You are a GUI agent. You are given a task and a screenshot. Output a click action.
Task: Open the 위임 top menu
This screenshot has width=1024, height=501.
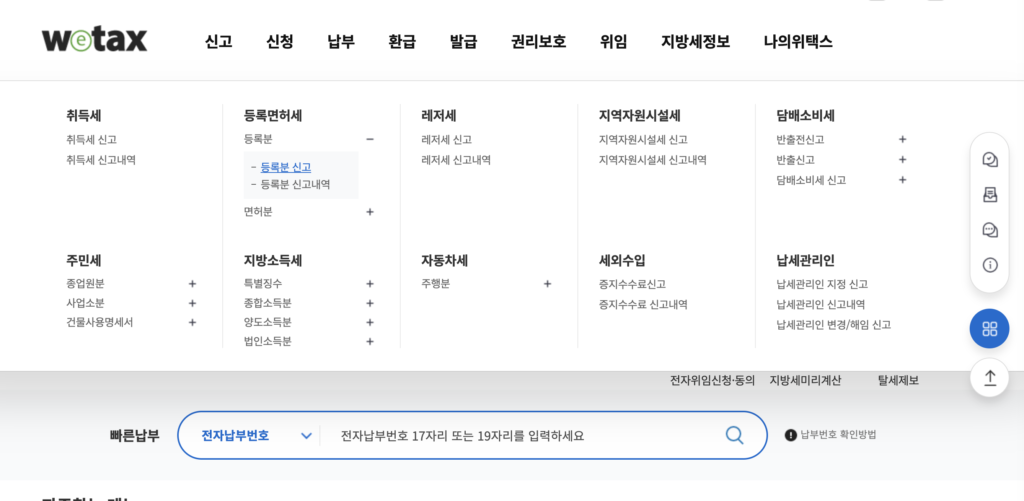point(613,42)
